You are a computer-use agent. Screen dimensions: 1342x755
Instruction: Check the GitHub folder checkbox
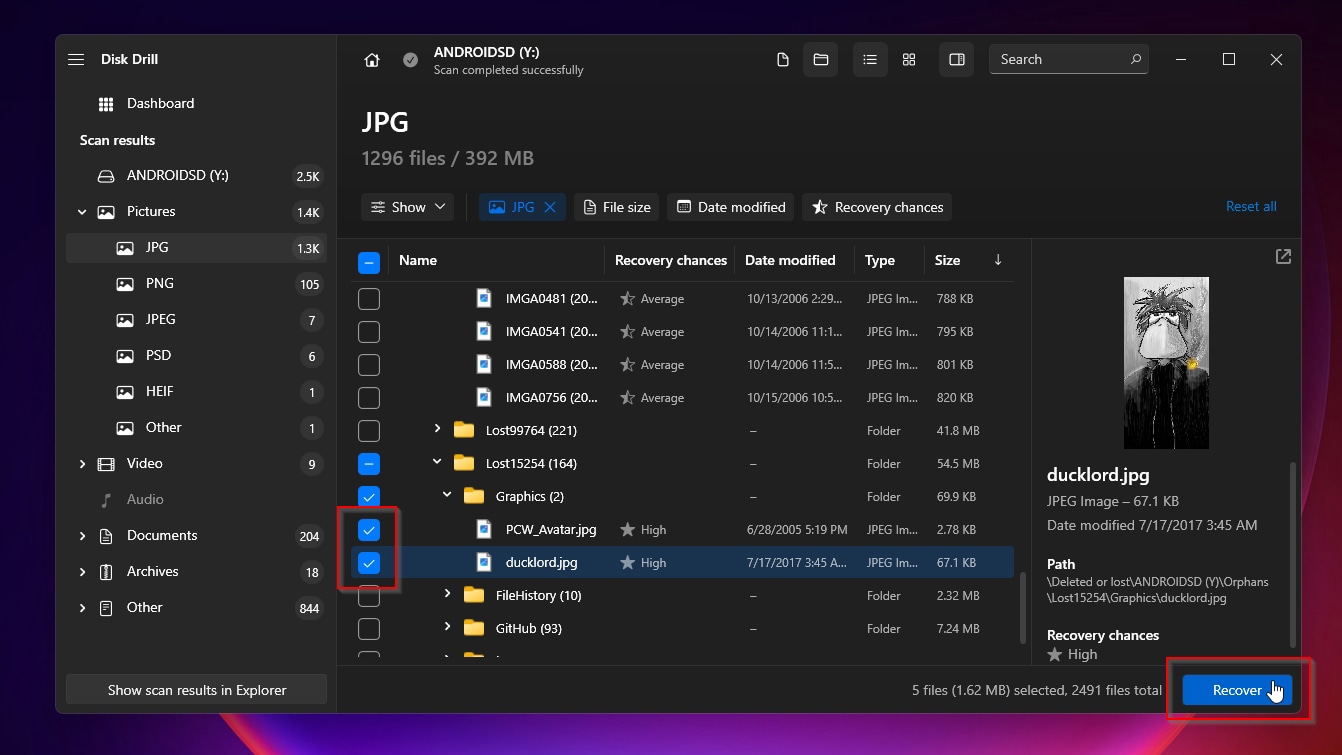pos(369,629)
